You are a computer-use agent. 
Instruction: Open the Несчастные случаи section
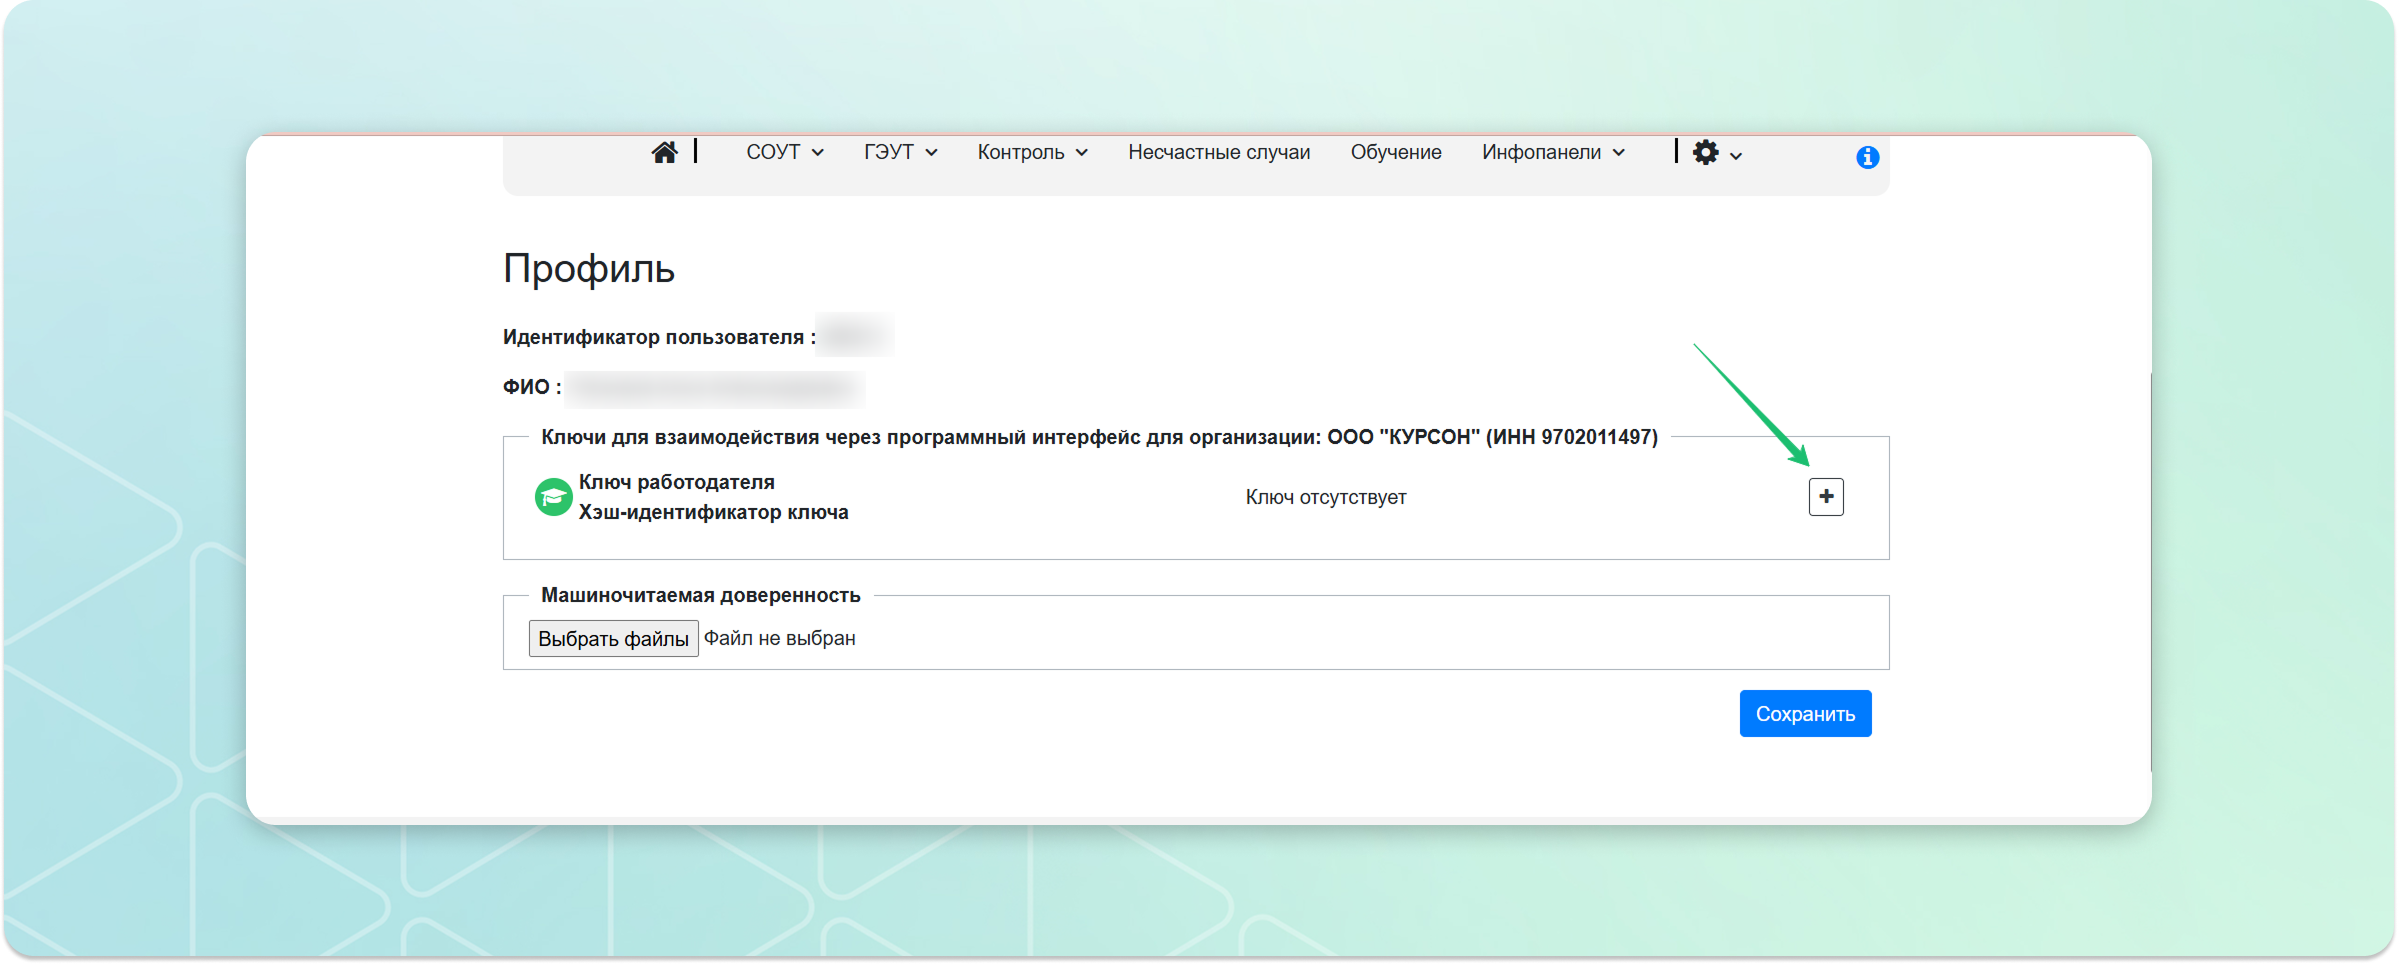pyautogui.click(x=1219, y=152)
